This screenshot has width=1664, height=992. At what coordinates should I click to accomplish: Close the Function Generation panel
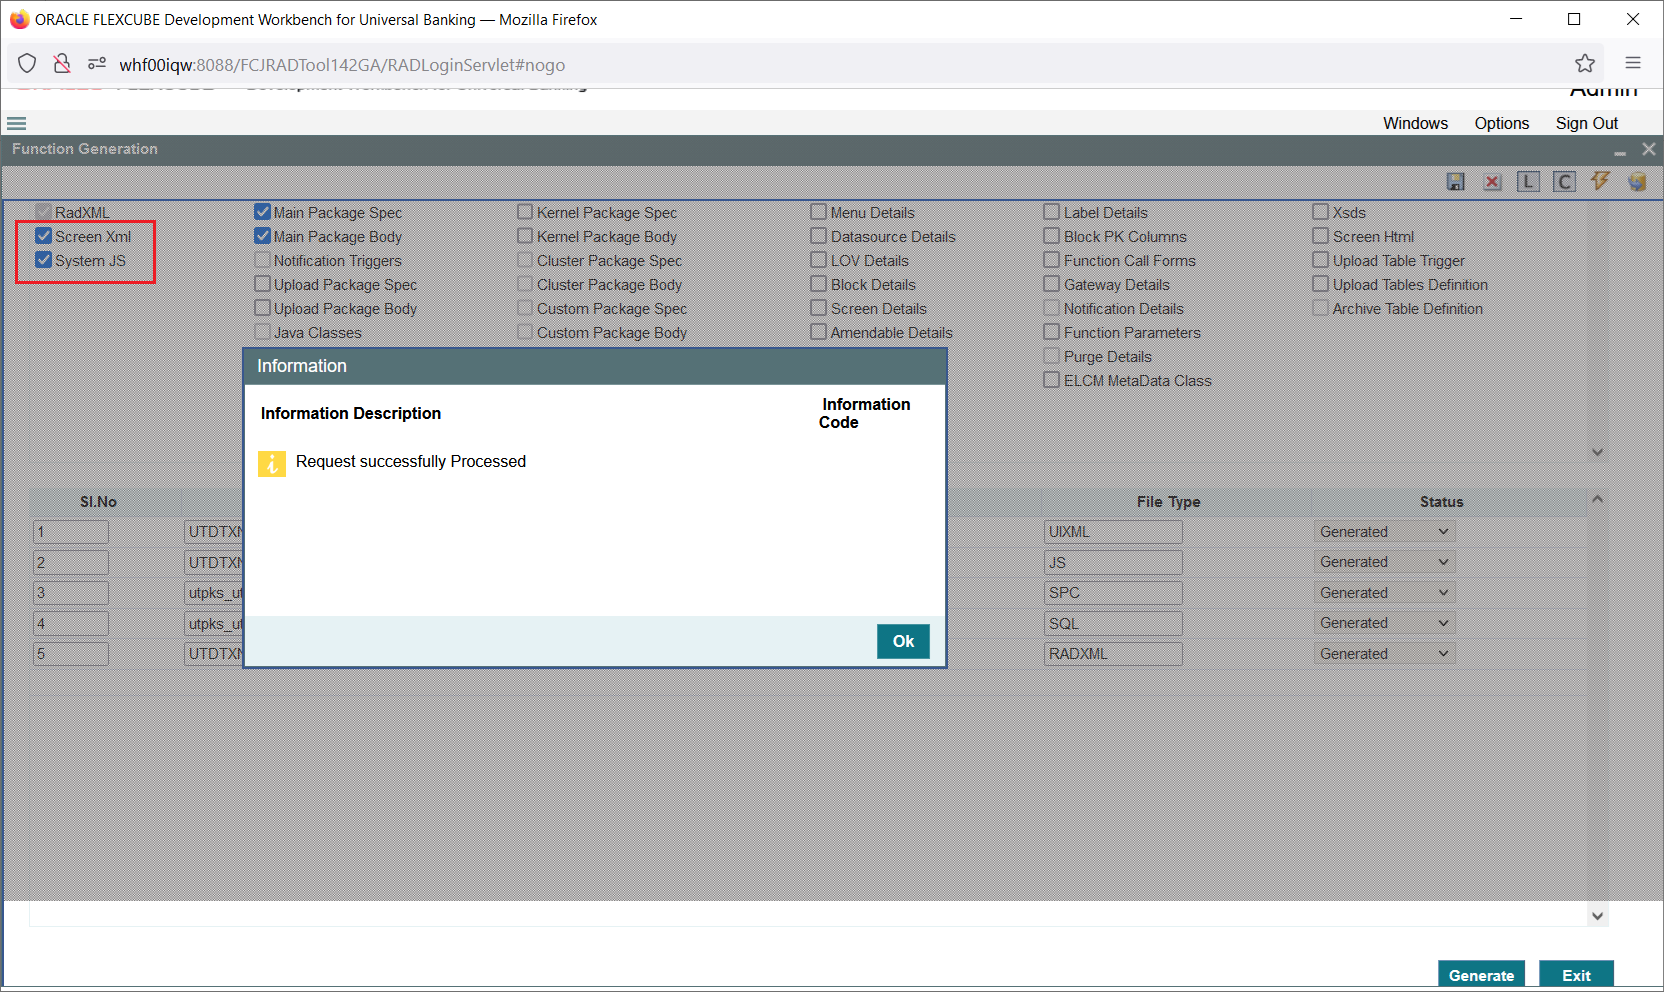pyautogui.click(x=1649, y=149)
